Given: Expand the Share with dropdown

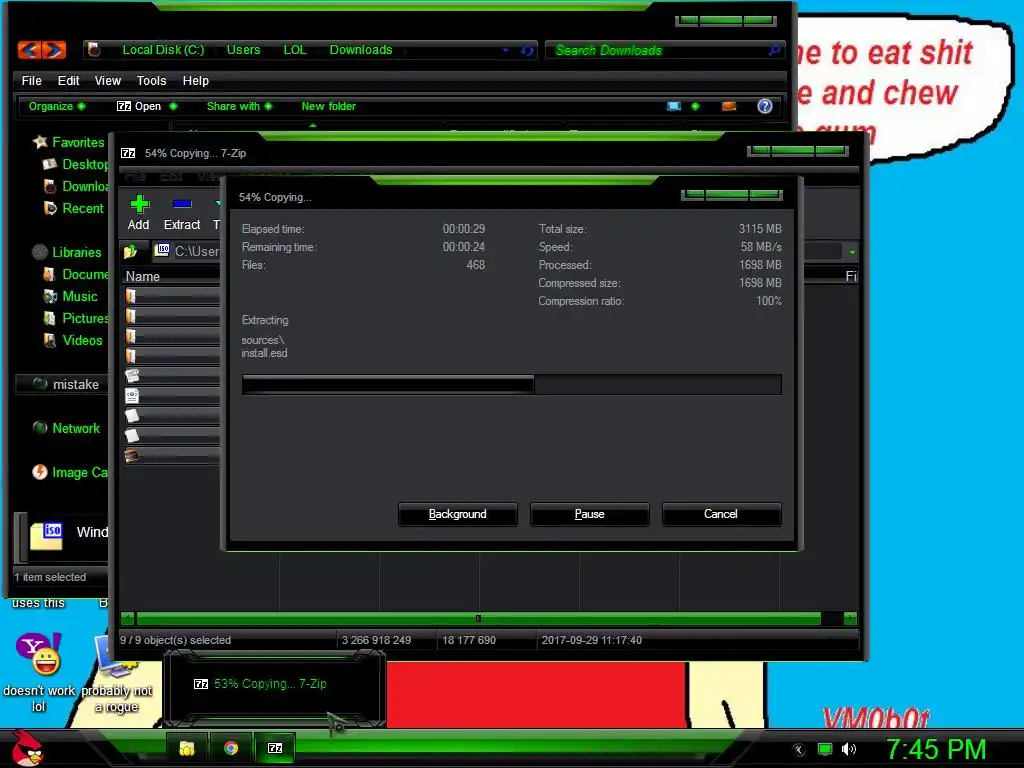Looking at the screenshot, I should [239, 106].
